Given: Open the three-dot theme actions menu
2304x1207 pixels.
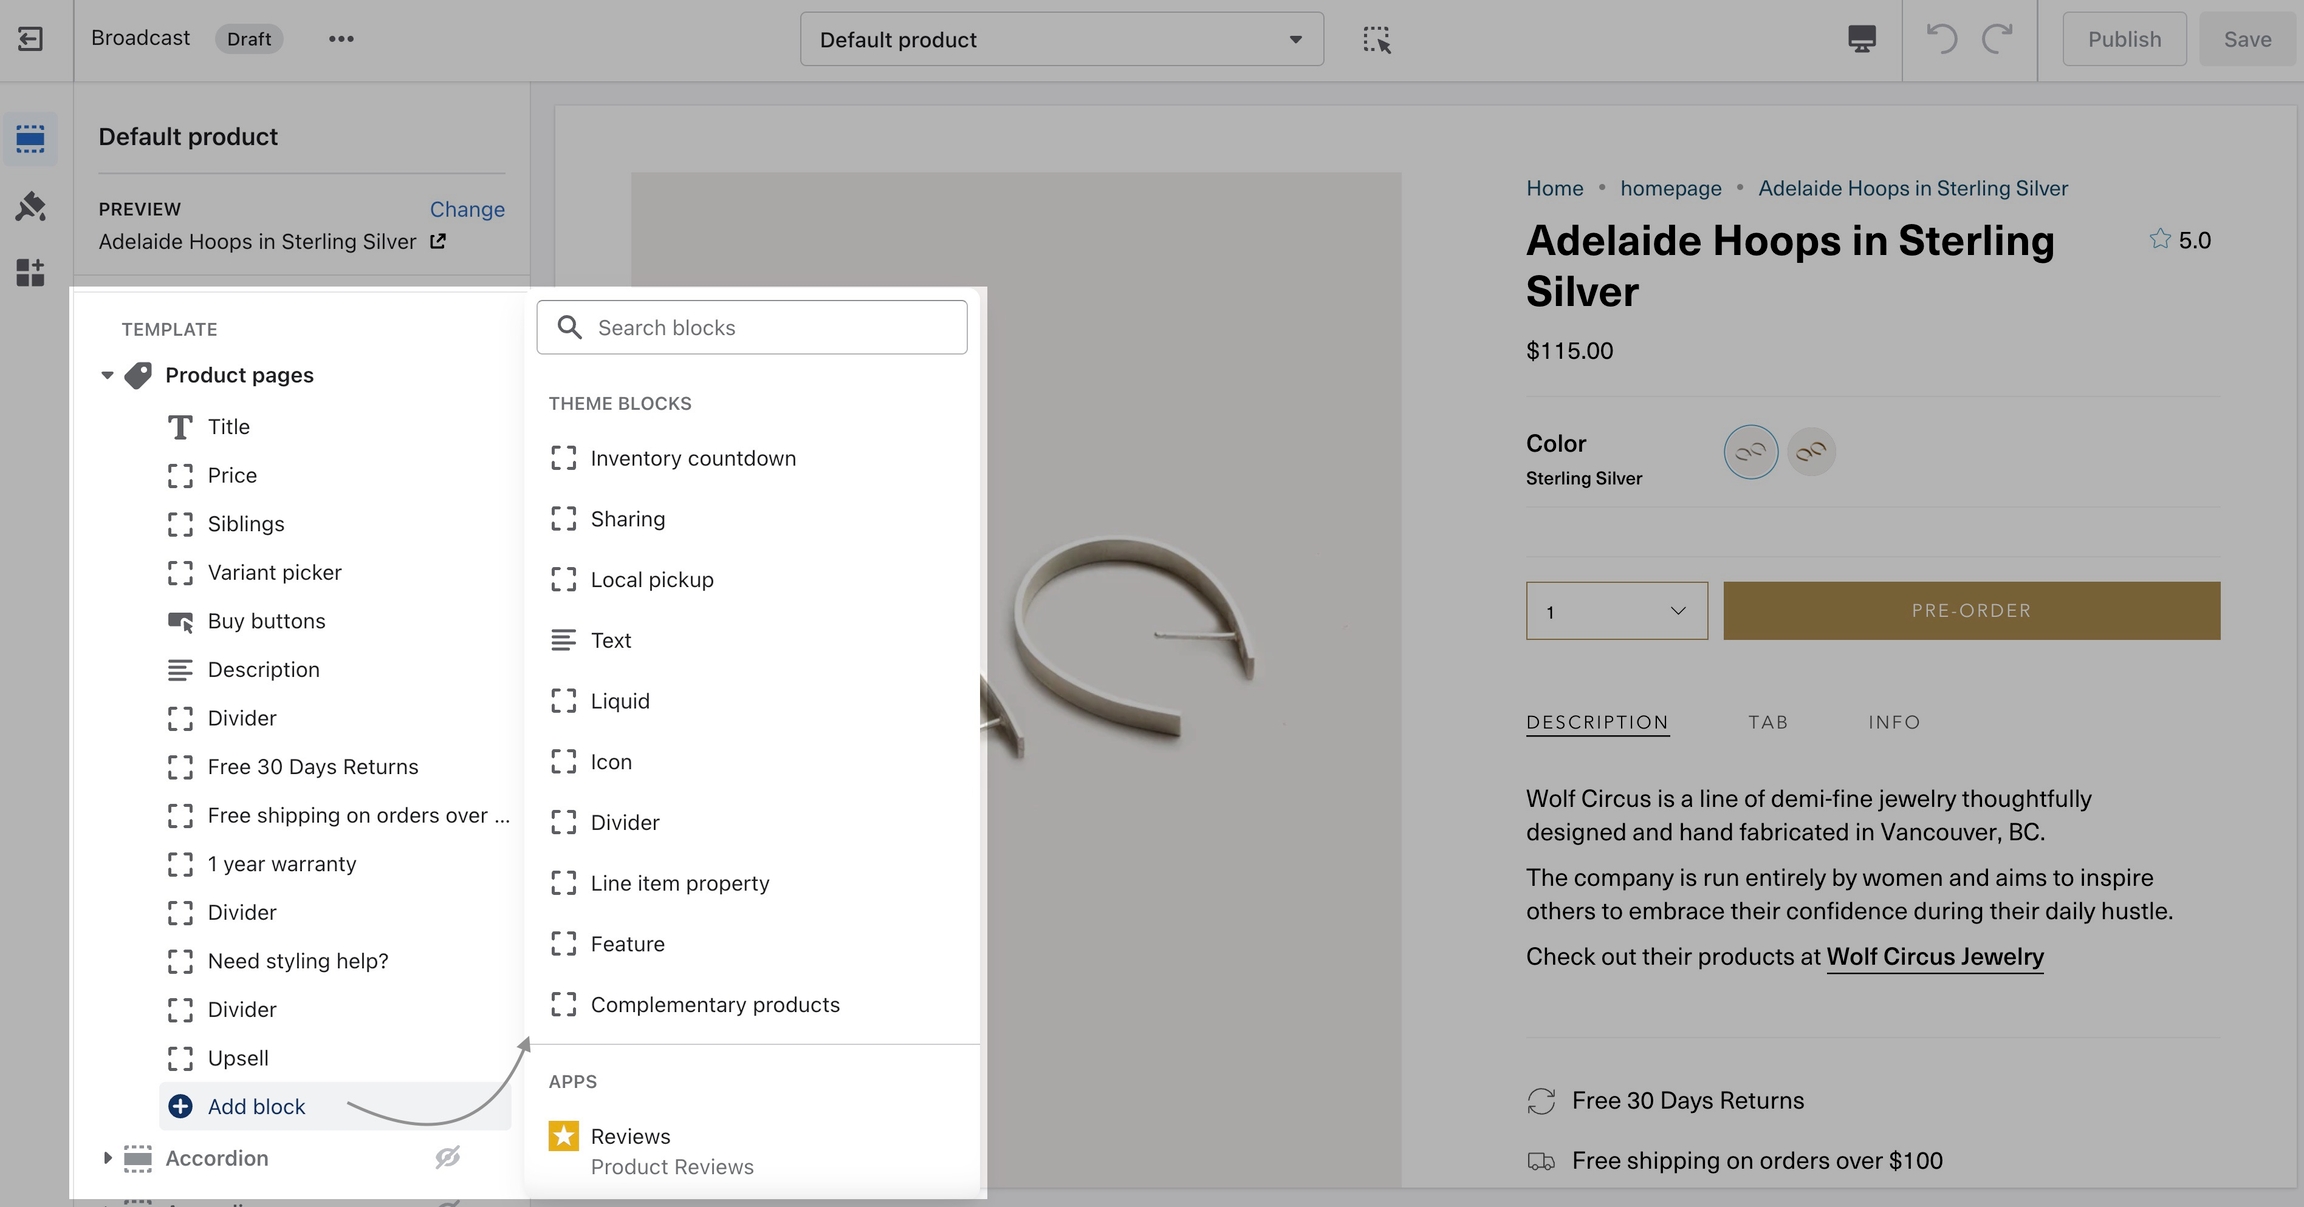Looking at the screenshot, I should point(341,39).
